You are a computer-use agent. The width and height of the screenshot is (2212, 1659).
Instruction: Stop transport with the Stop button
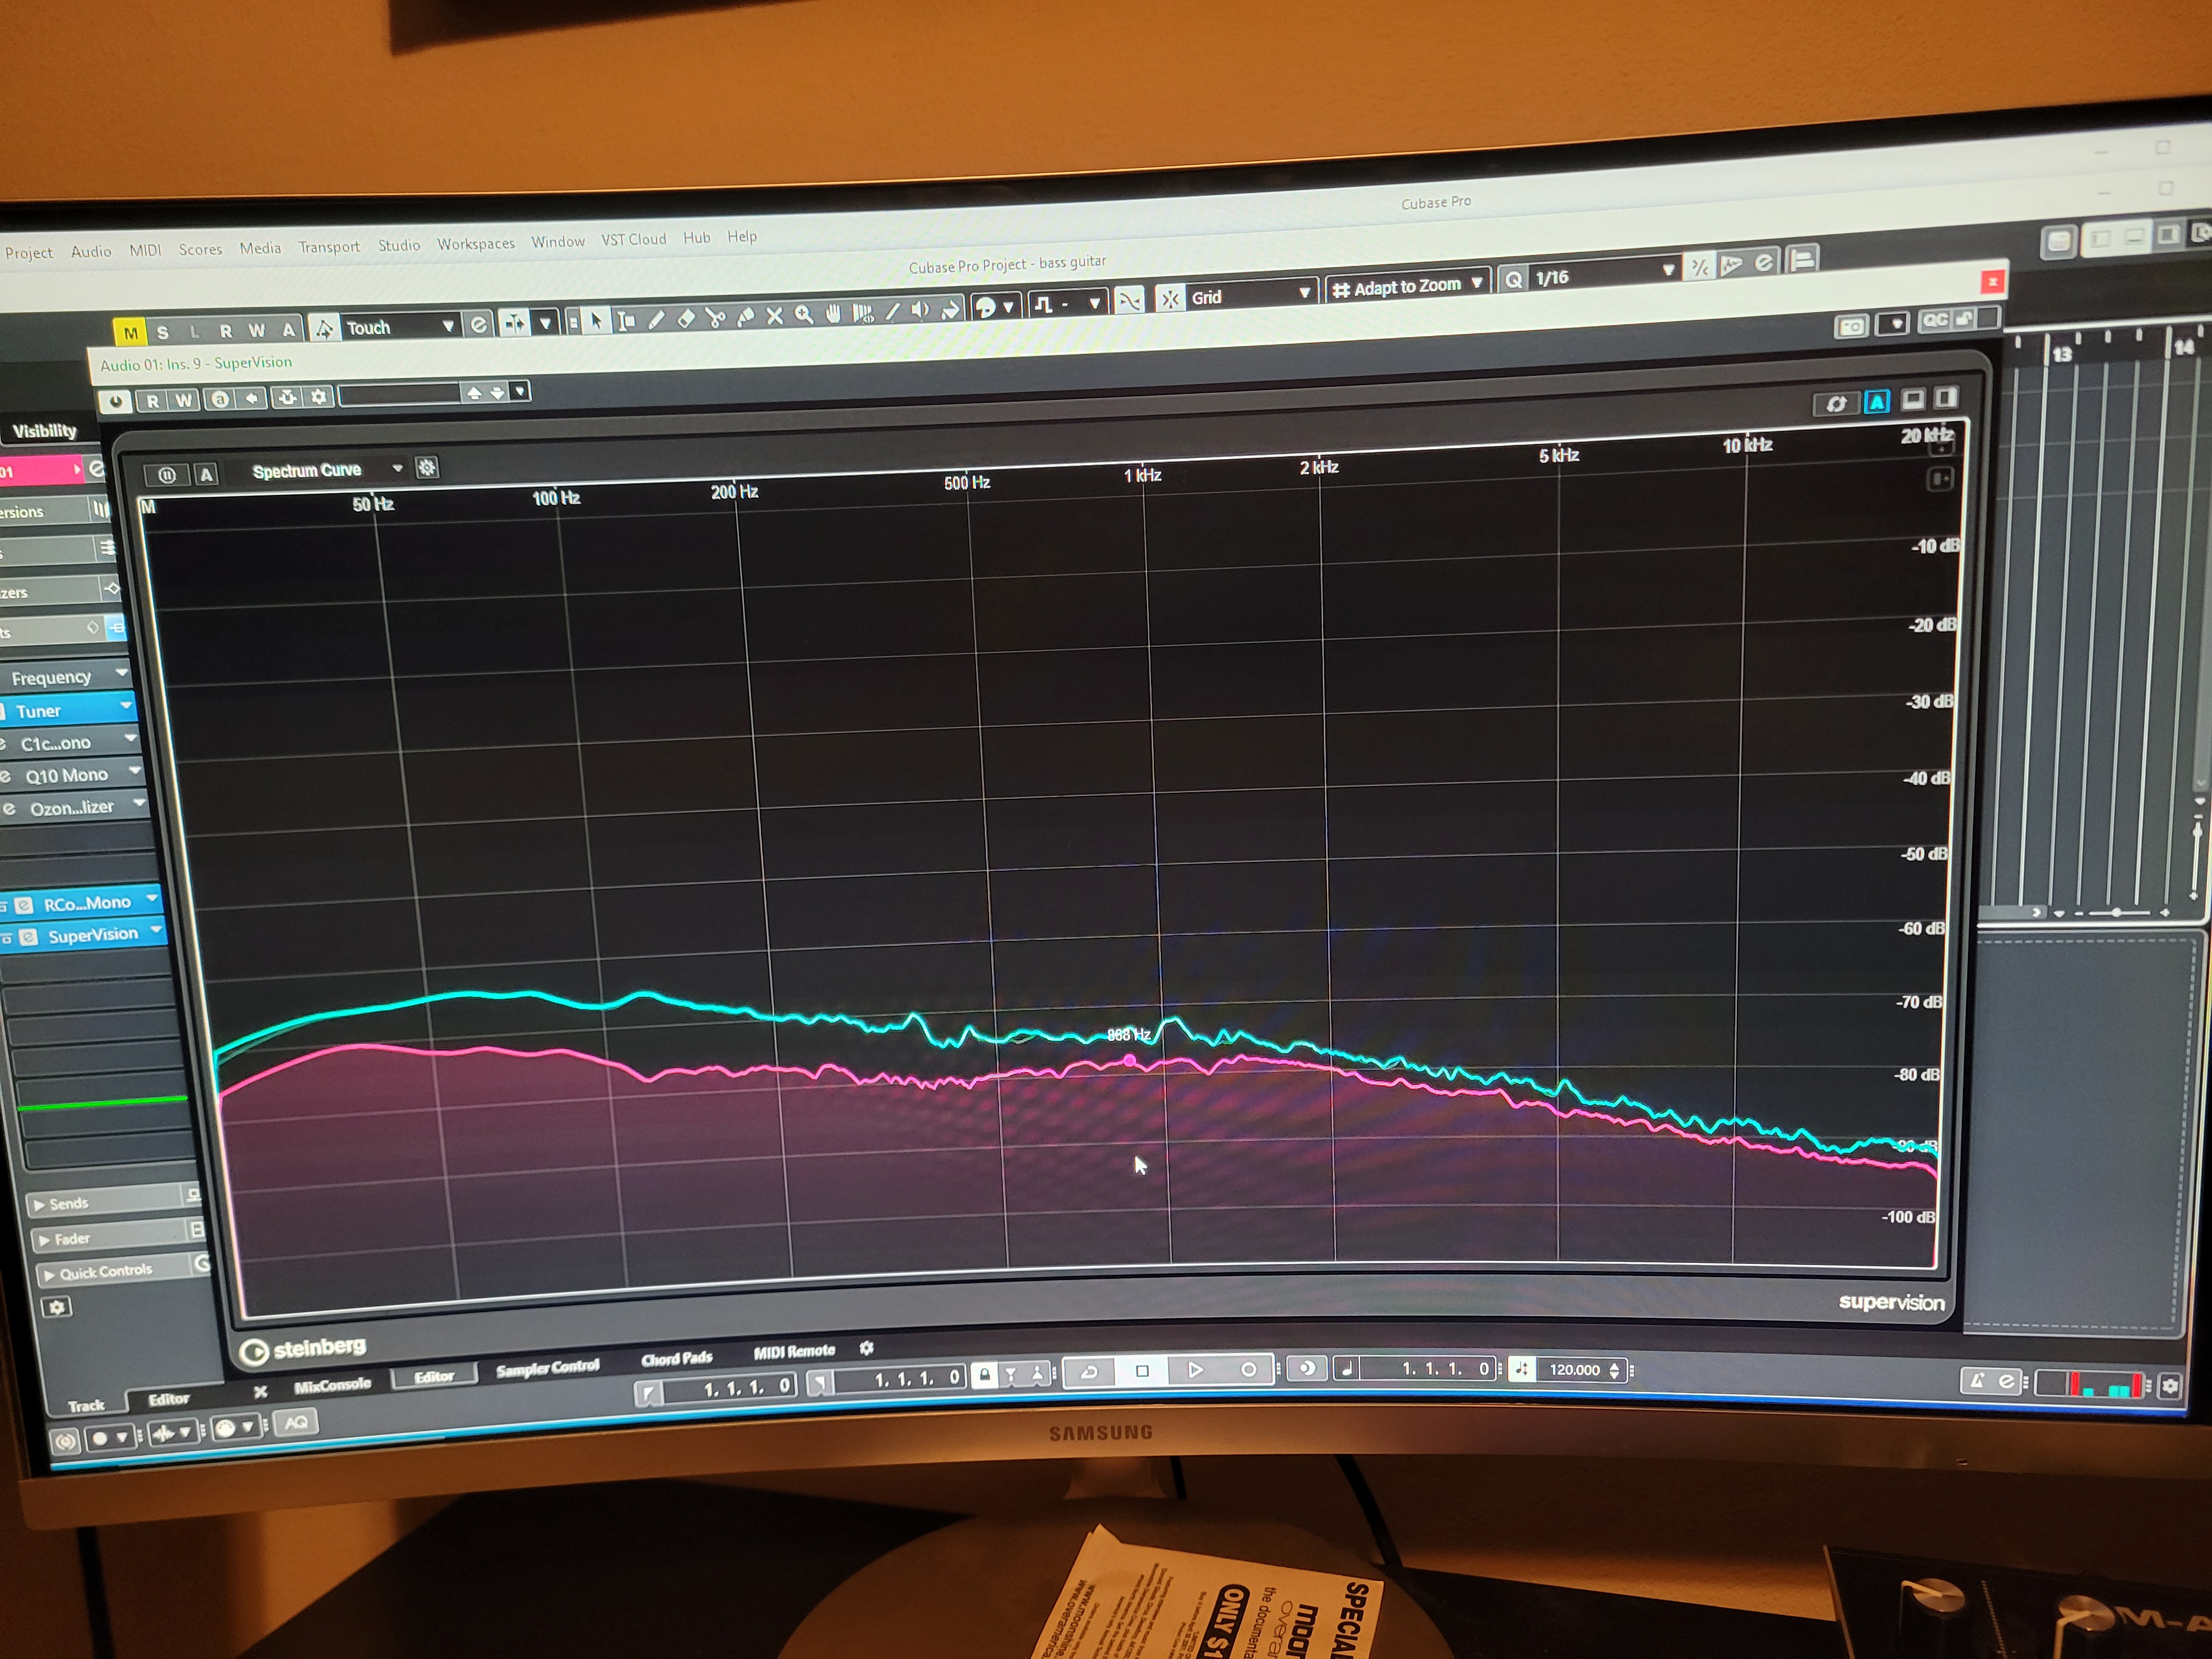pos(1142,1371)
